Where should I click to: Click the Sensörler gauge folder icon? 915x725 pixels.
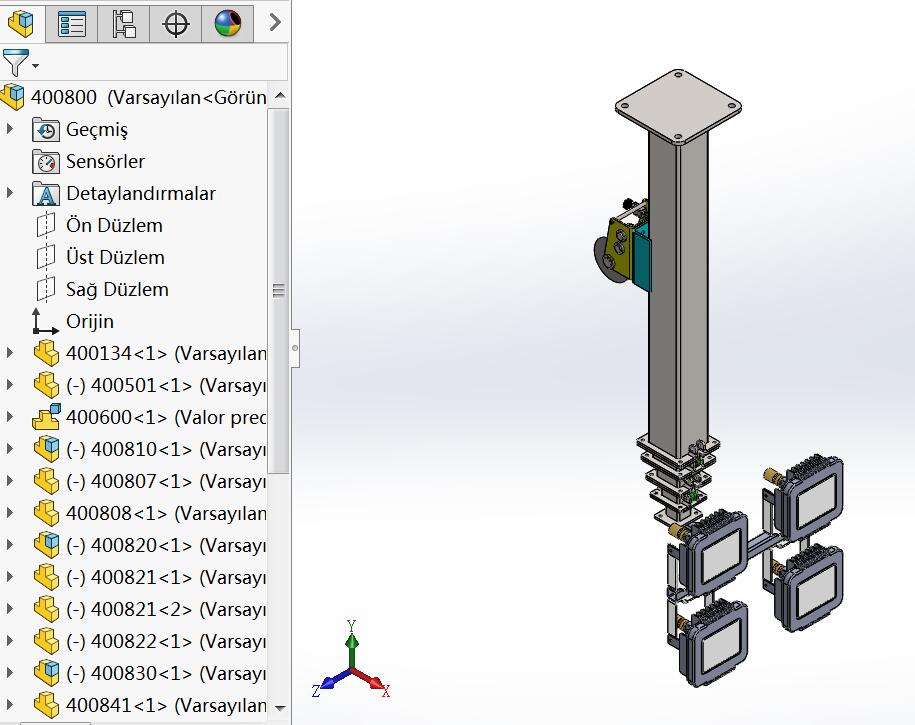point(46,161)
